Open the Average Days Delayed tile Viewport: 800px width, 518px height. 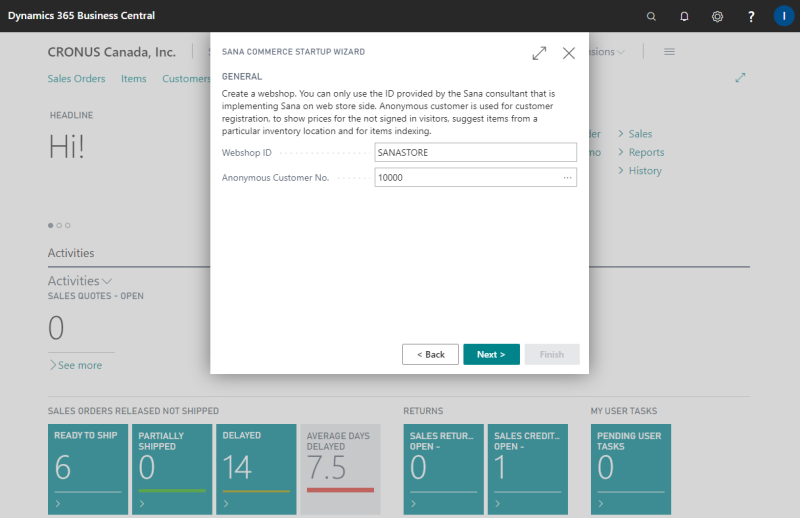point(340,469)
